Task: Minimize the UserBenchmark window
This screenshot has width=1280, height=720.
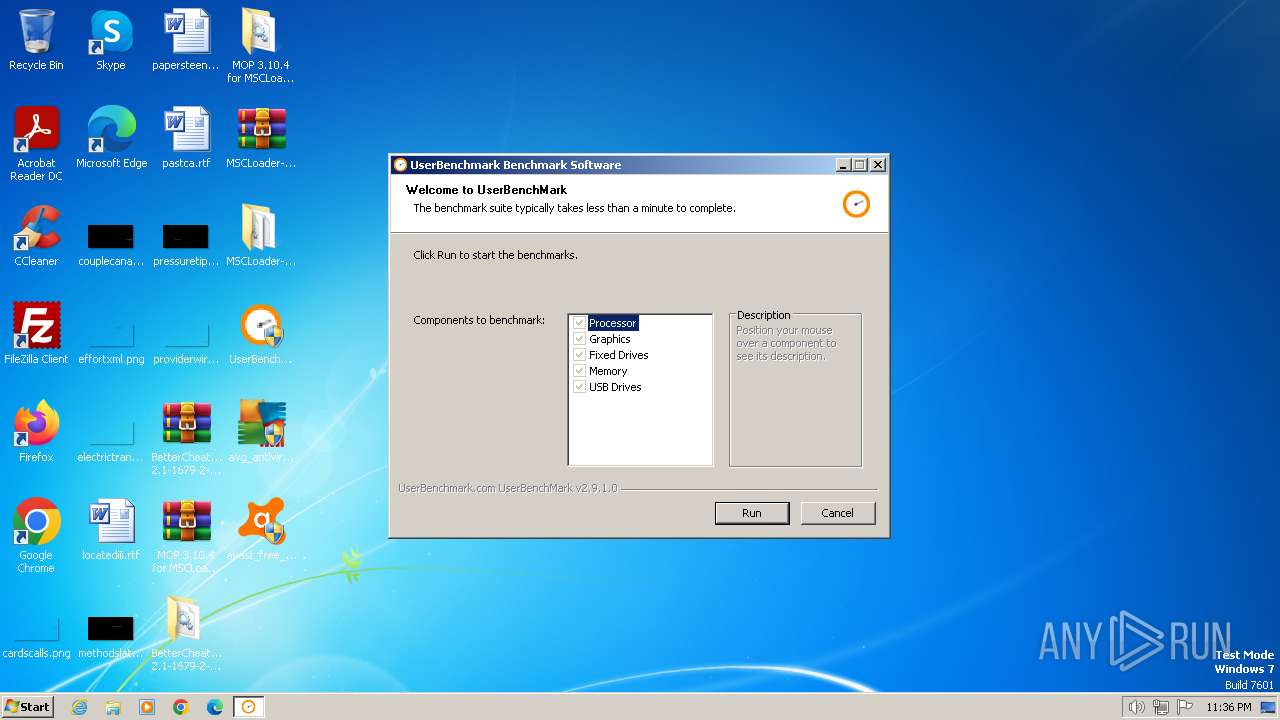Action: point(843,165)
